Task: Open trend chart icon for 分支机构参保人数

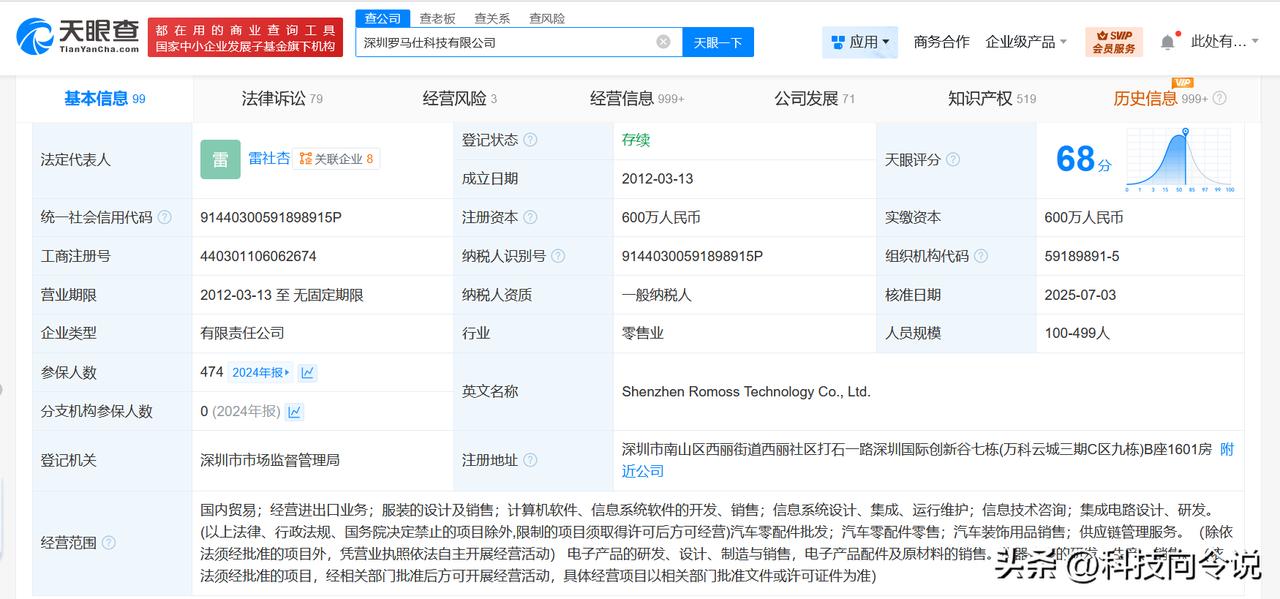Action: [x=294, y=412]
